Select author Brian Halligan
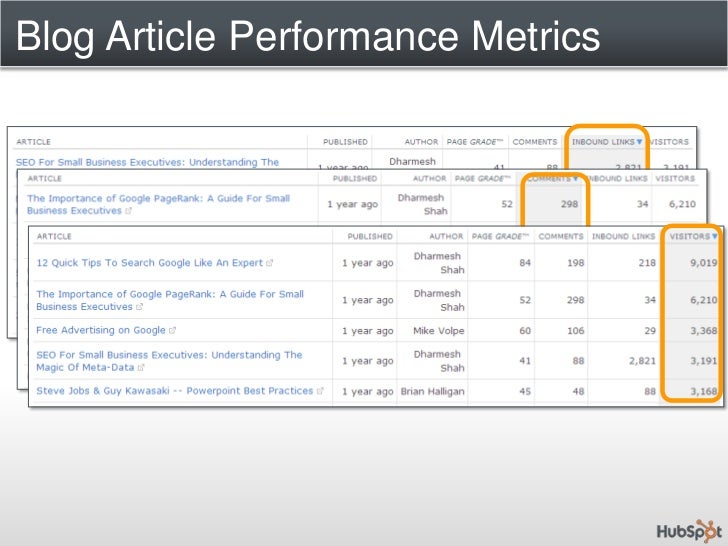This screenshot has width=728, height=546. click(x=432, y=391)
